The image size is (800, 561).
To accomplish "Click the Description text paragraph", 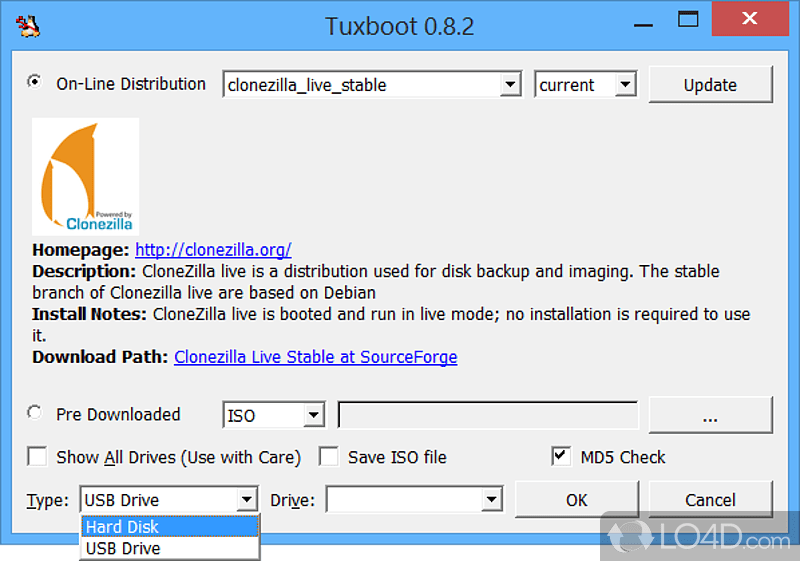I will [376, 282].
